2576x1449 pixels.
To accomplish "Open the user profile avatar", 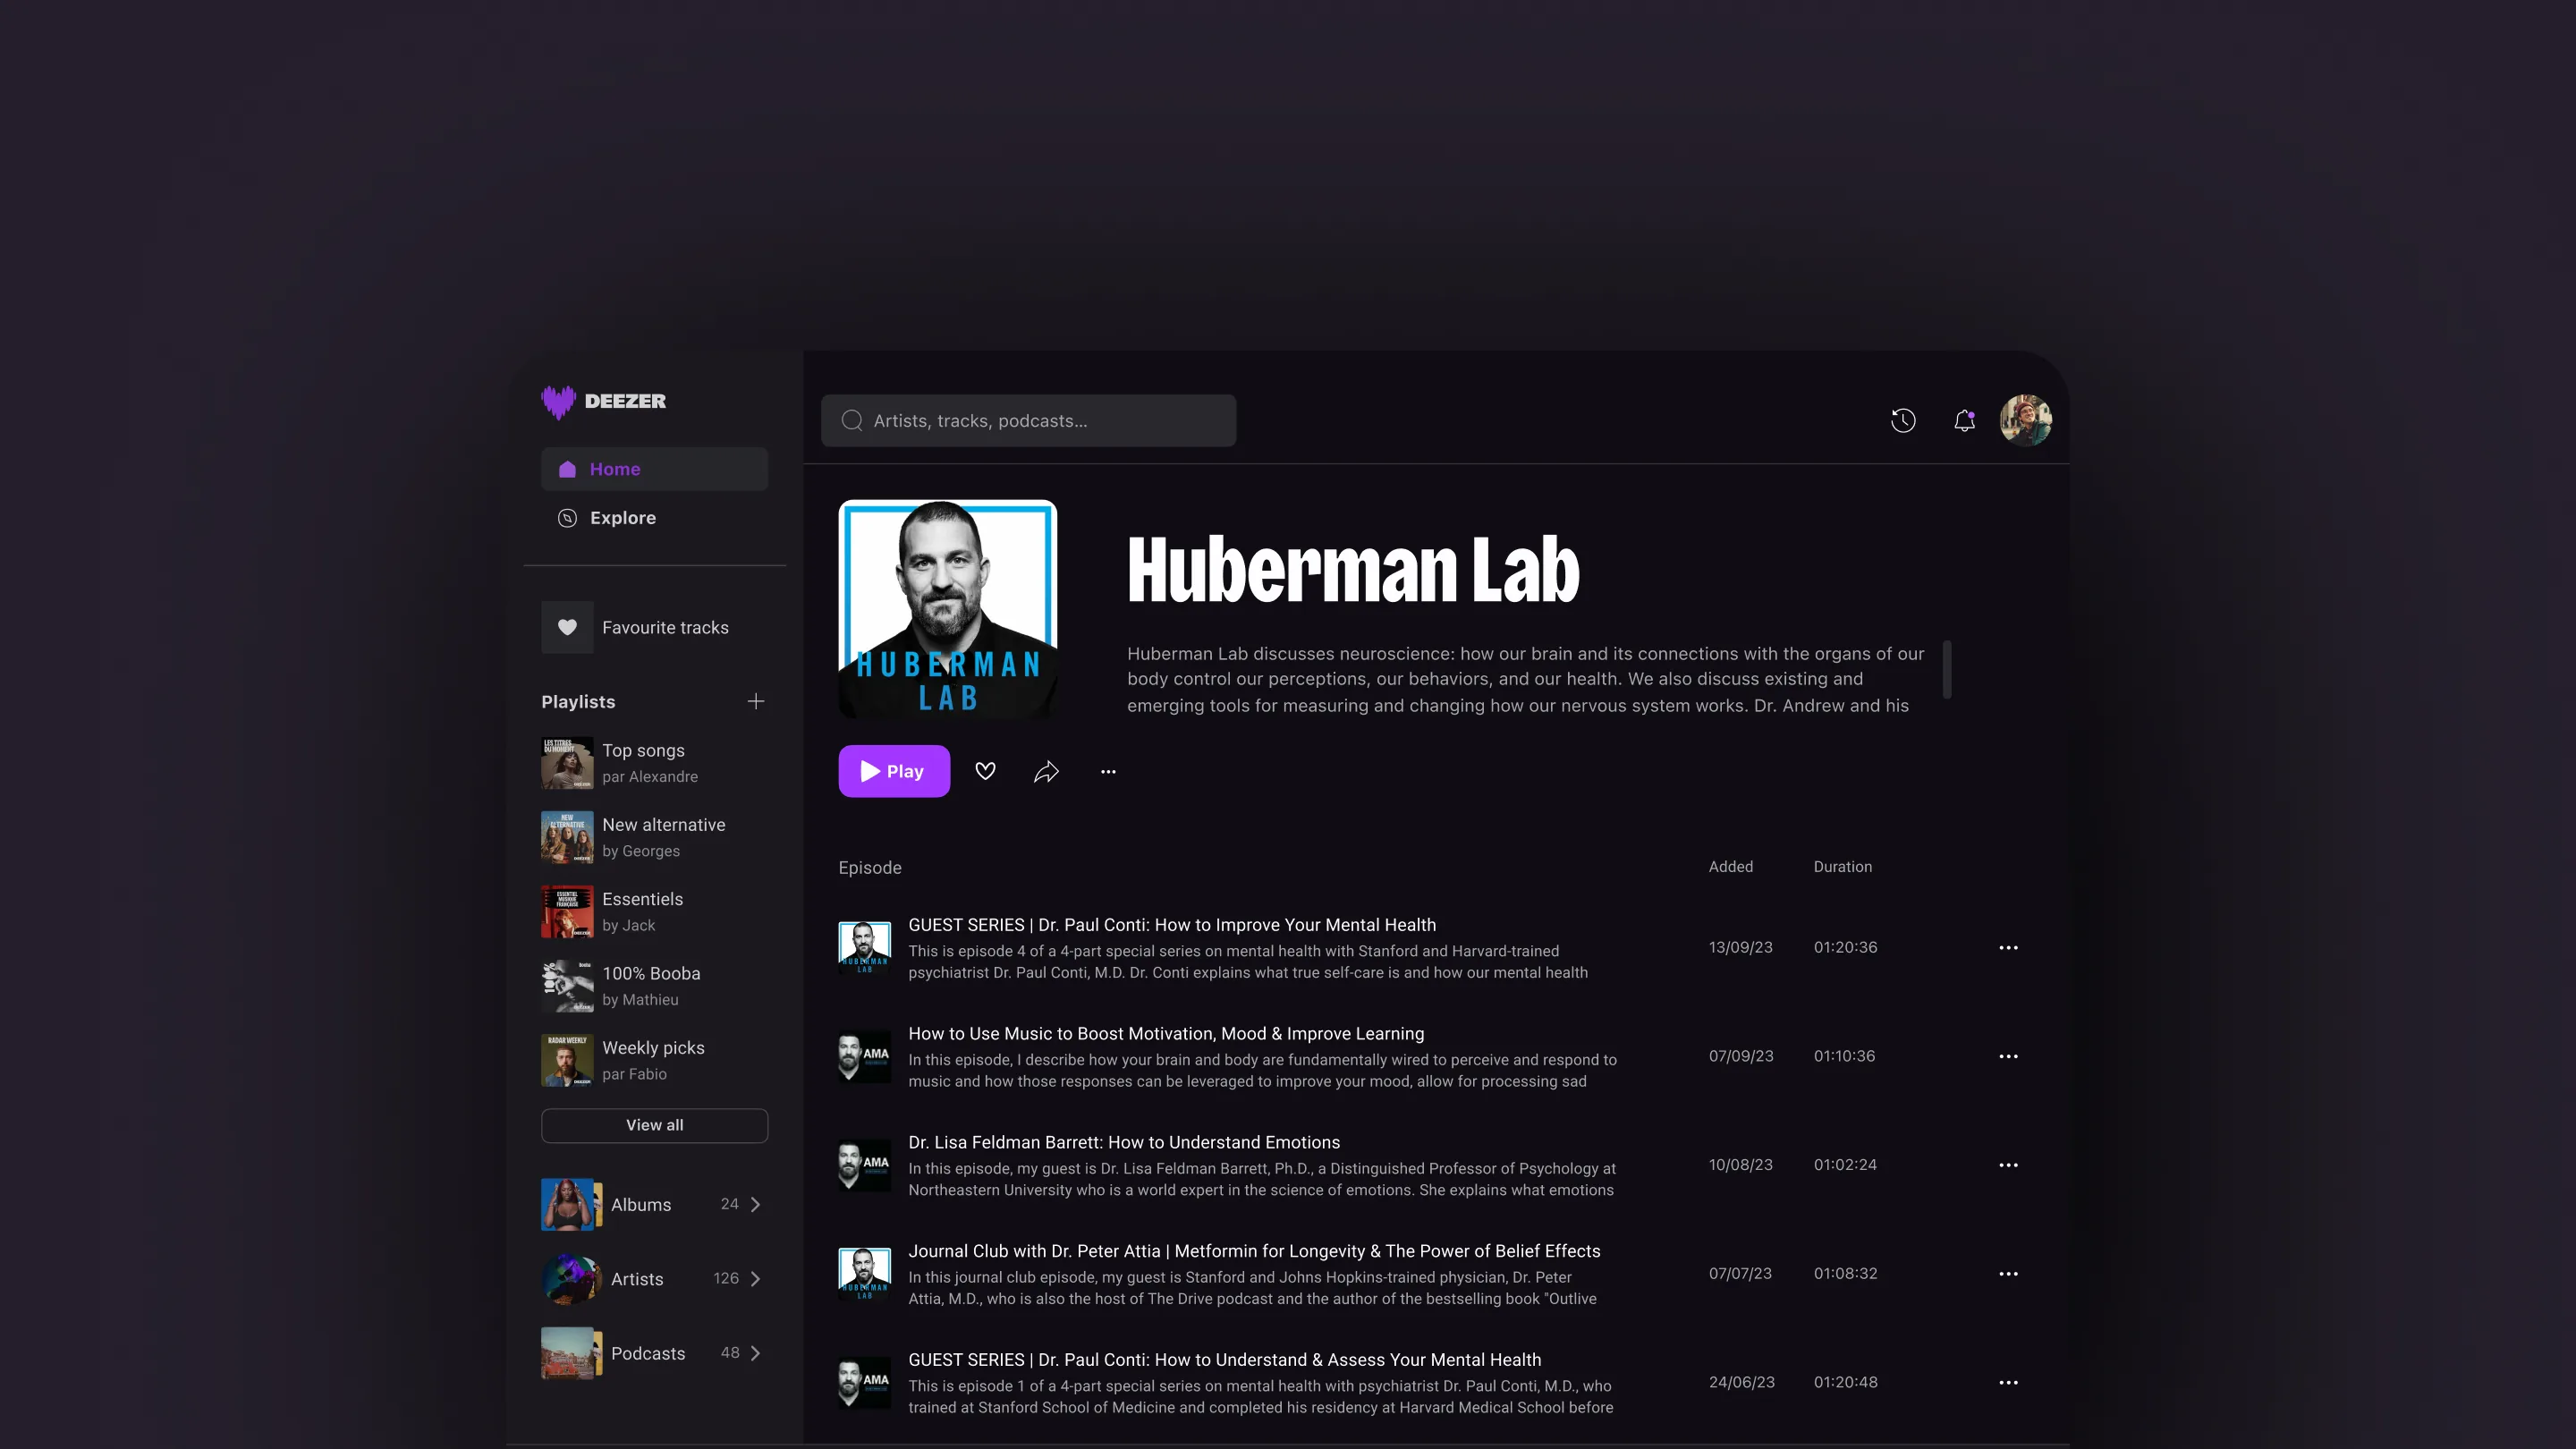I will (2025, 421).
